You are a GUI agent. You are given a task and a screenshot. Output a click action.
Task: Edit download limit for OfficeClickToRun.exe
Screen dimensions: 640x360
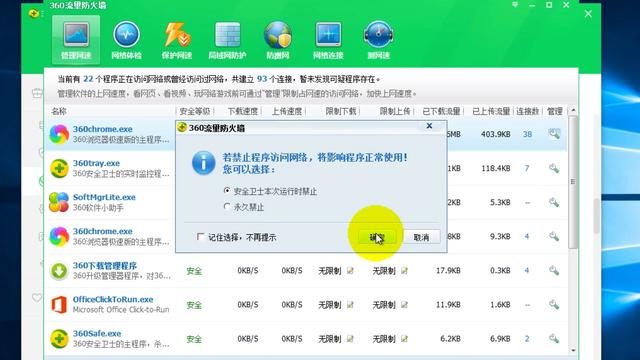click(x=350, y=305)
